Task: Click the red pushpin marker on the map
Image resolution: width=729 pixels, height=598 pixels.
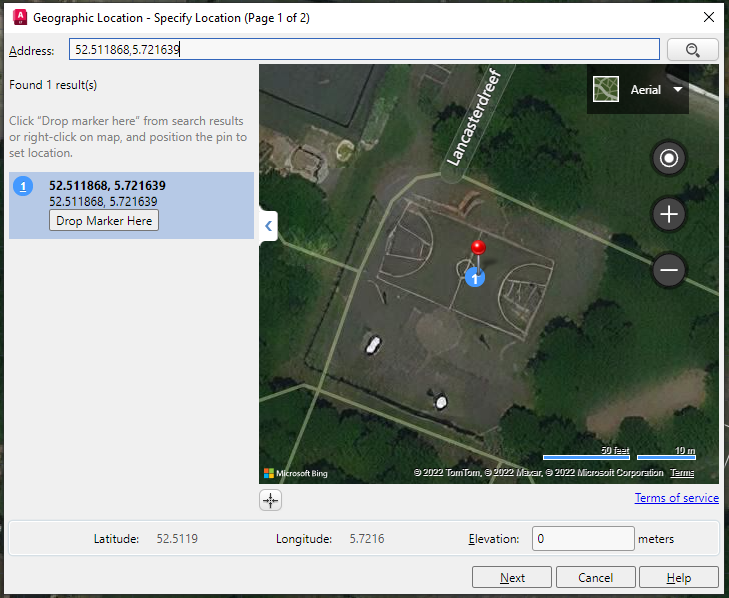Action: (478, 248)
